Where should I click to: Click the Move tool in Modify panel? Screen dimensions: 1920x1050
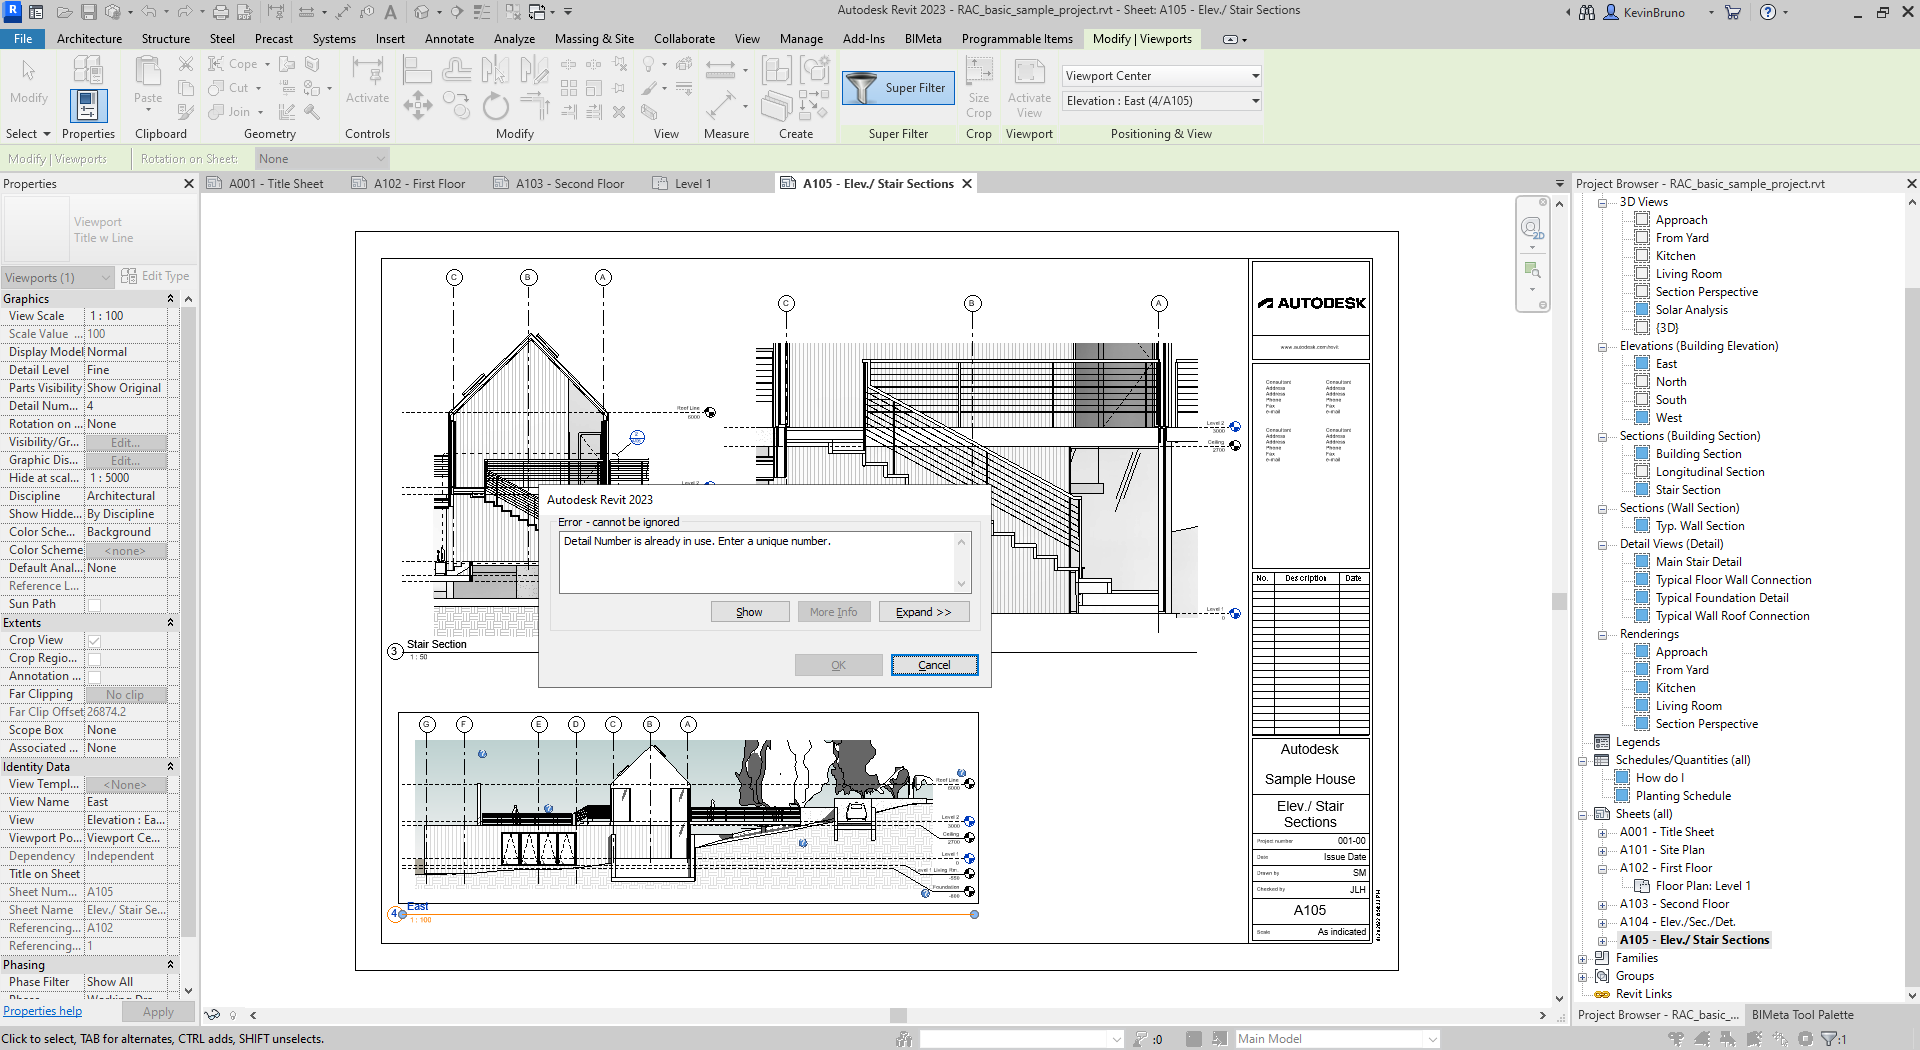click(x=418, y=105)
